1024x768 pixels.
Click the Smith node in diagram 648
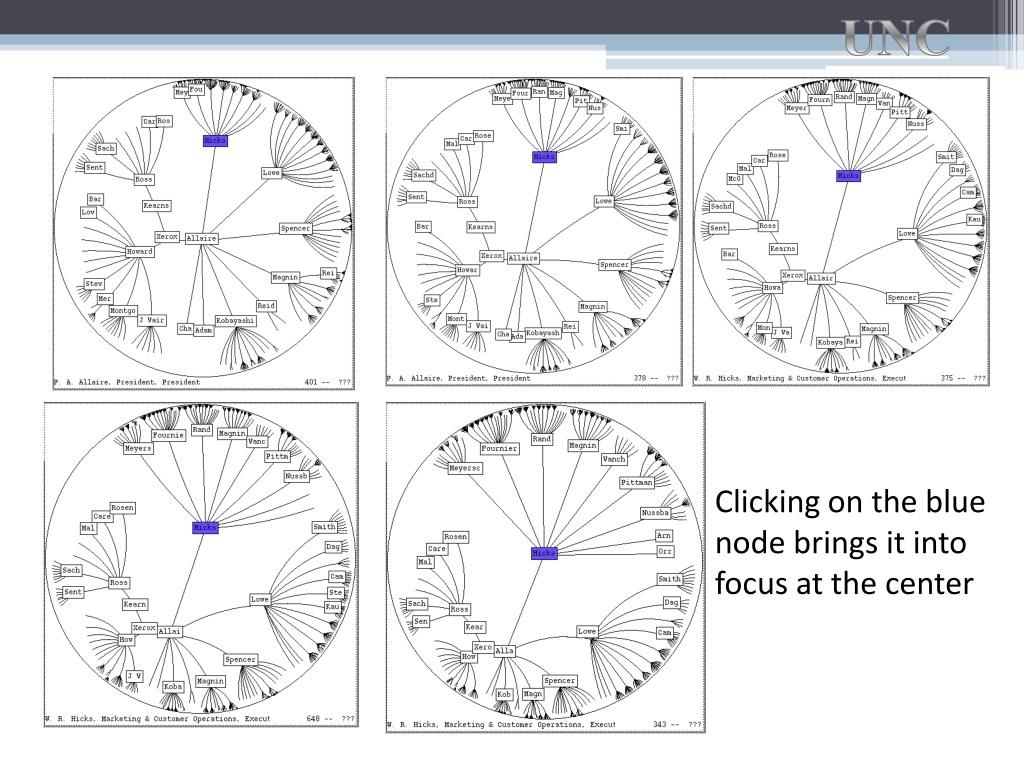pos(325,526)
